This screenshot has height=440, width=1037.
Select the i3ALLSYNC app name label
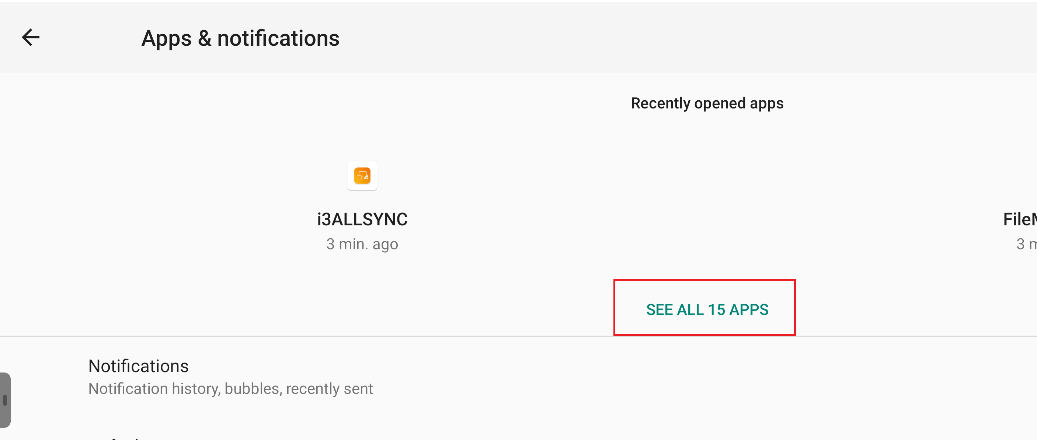pos(362,219)
